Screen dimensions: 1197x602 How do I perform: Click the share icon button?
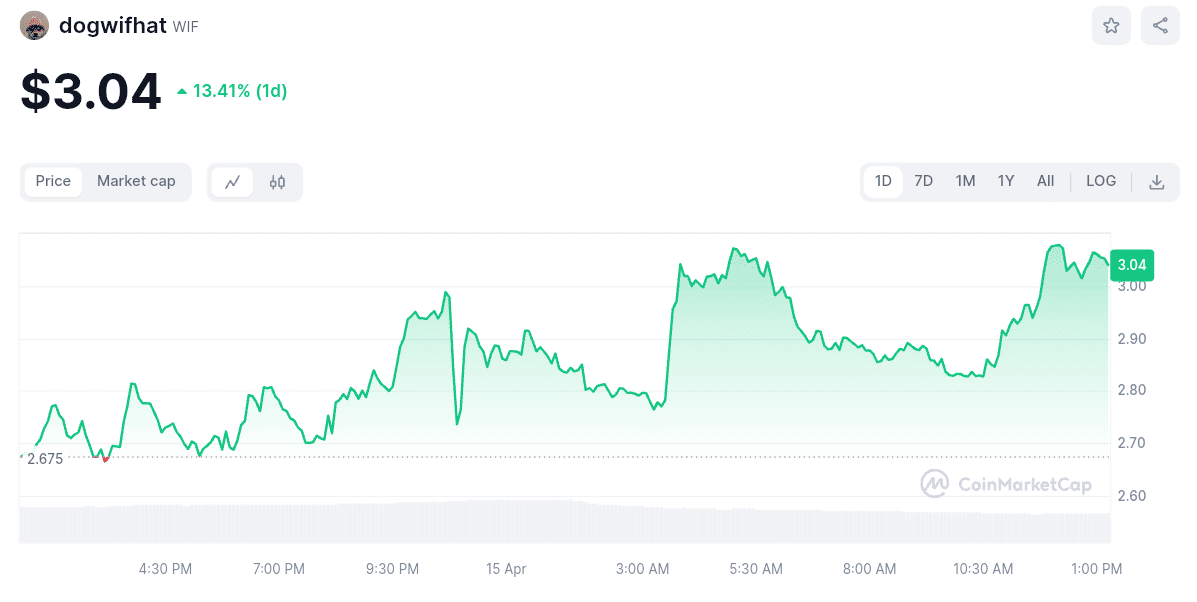click(x=1160, y=26)
